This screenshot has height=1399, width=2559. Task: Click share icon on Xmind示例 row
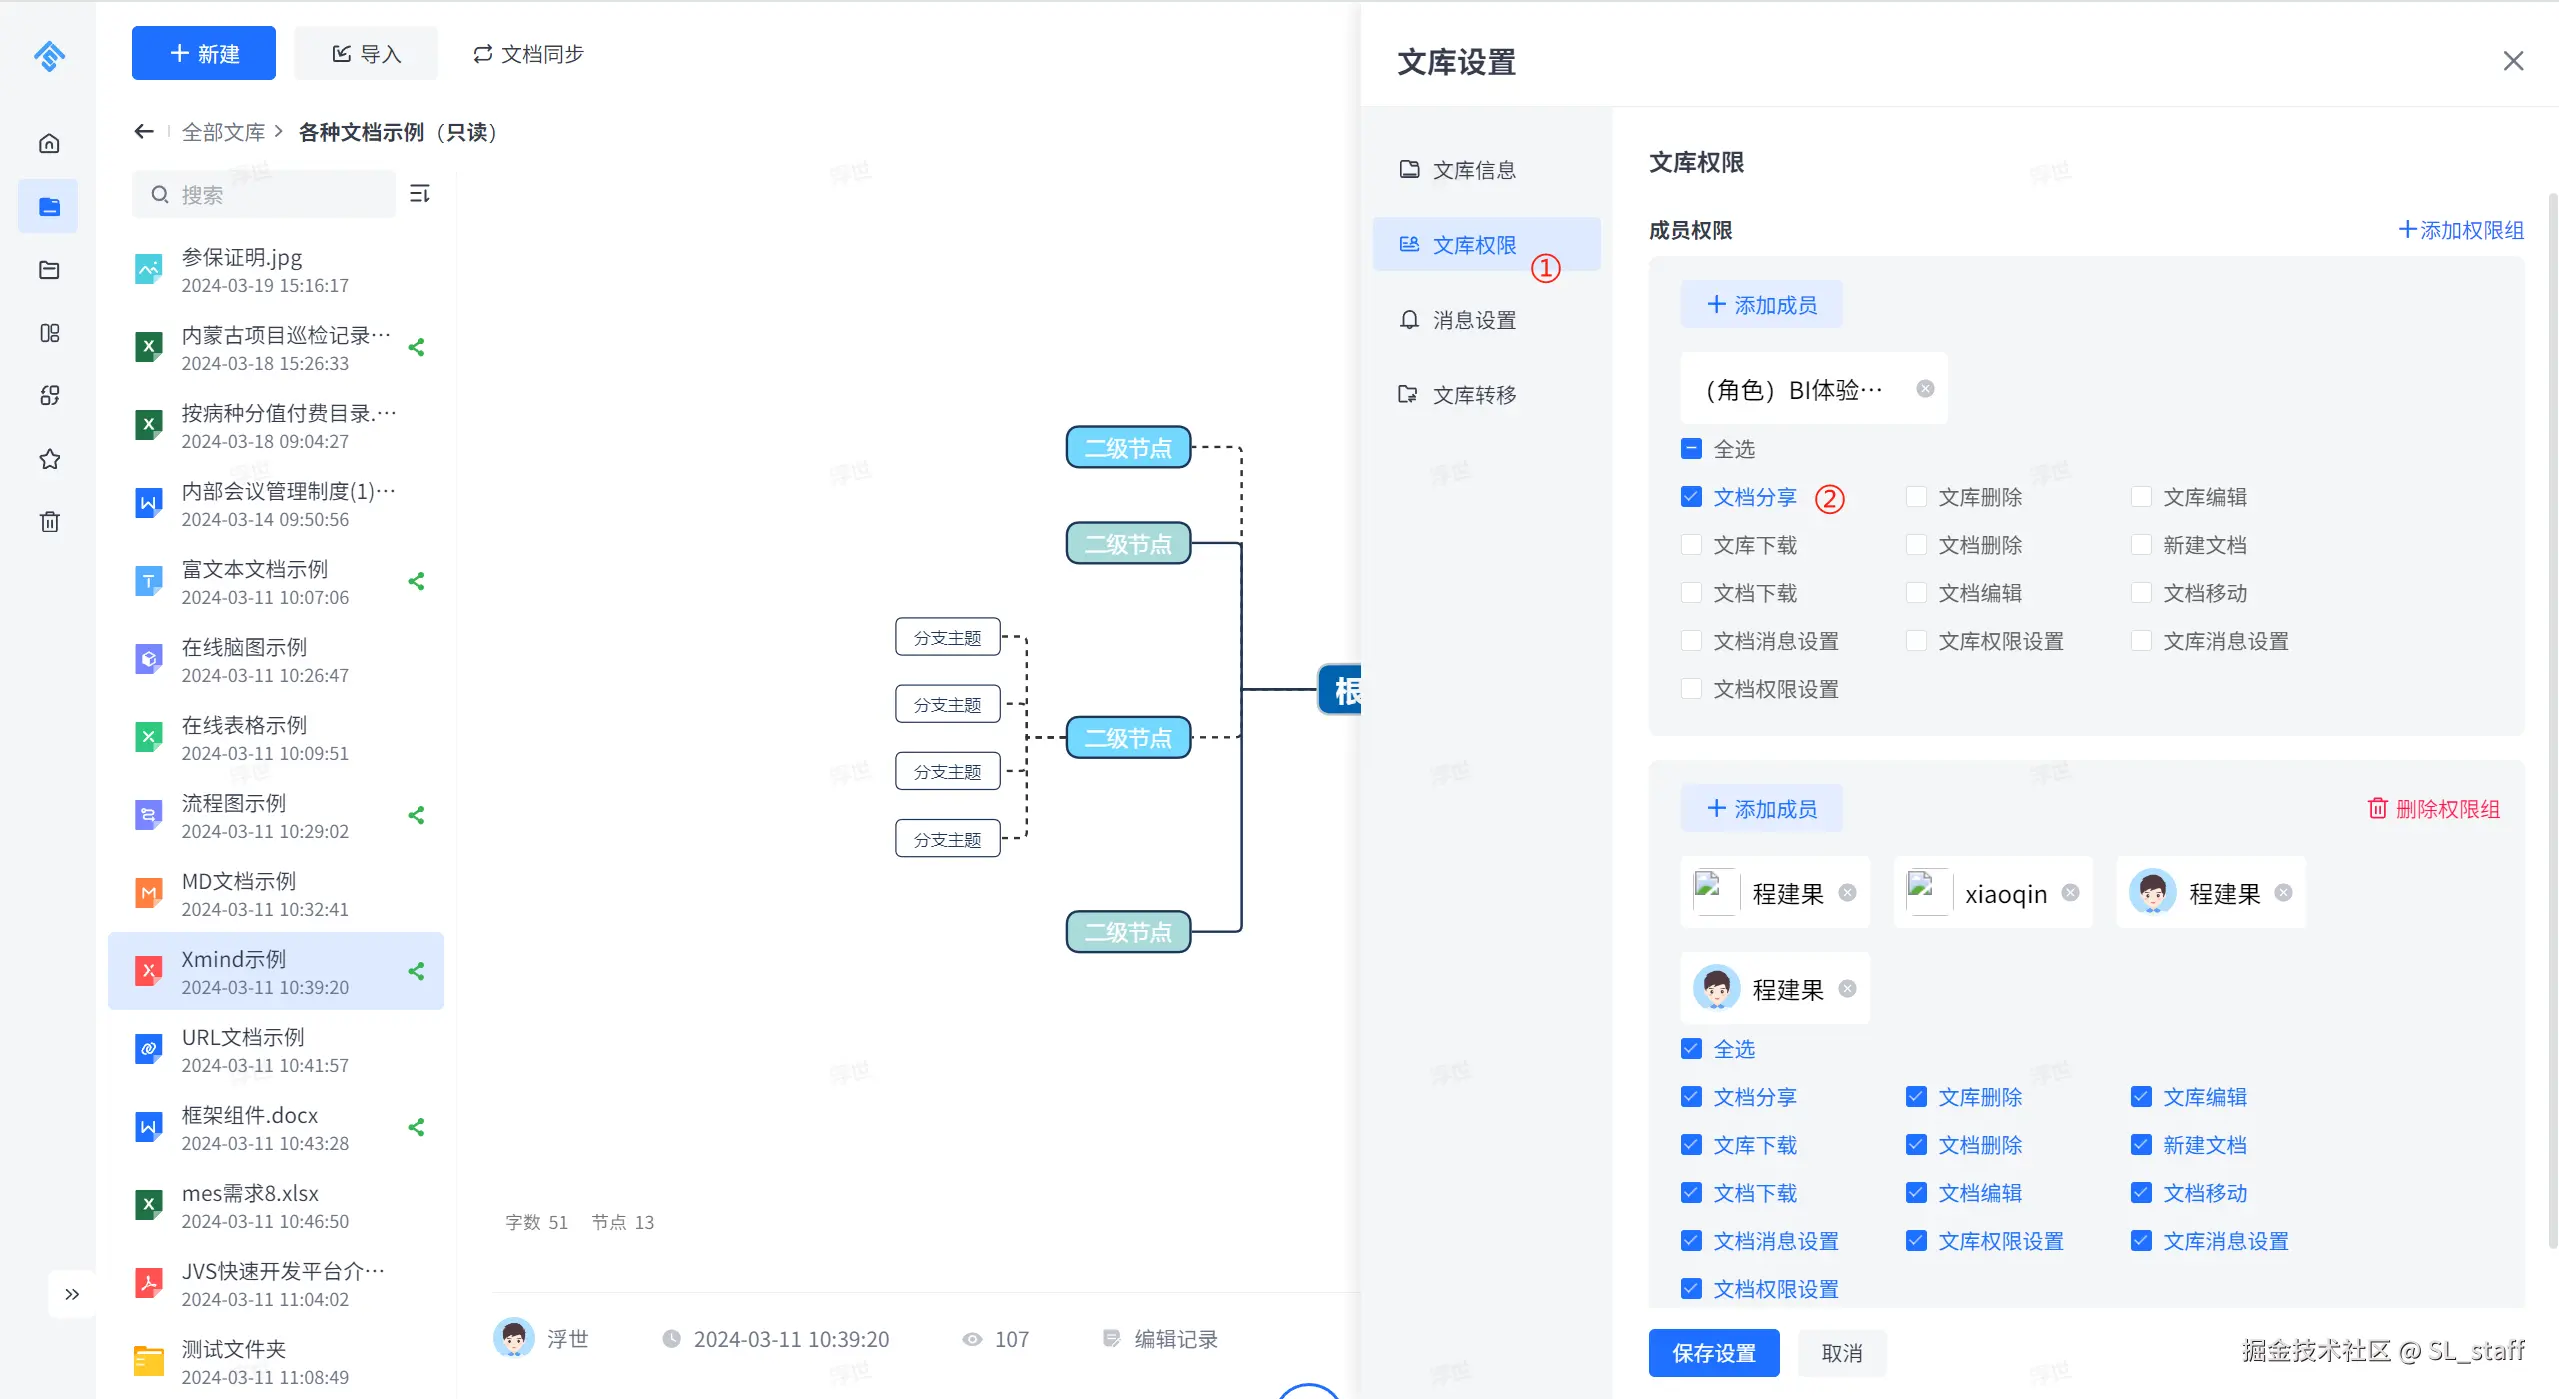coord(417,971)
